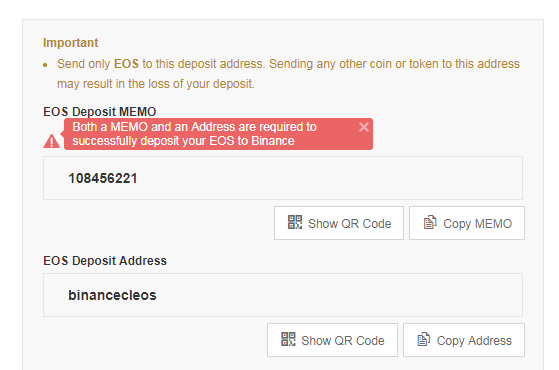The height and width of the screenshot is (370, 559).
Task: Click the bold EOS word in the warning
Action: pyautogui.click(x=126, y=64)
